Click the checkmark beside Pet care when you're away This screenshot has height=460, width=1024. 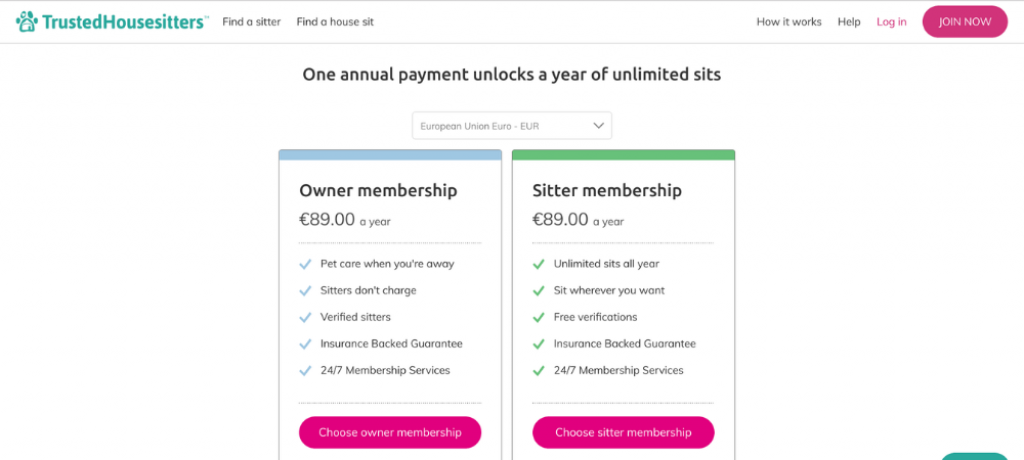[305, 265]
